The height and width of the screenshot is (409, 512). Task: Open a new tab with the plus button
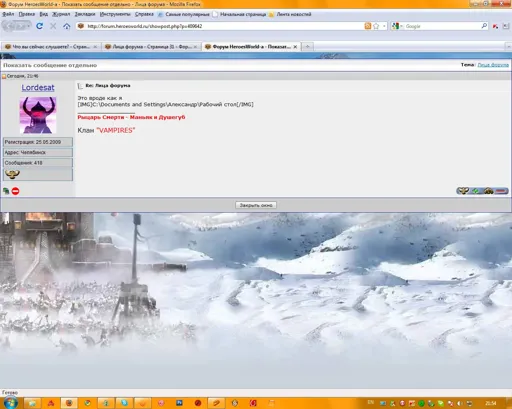tap(308, 47)
